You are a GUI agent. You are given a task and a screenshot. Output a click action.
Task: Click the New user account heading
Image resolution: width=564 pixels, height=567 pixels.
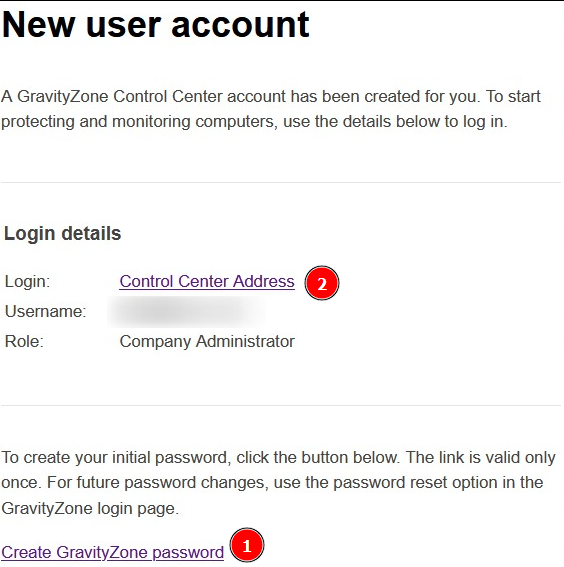pyautogui.click(x=155, y=25)
